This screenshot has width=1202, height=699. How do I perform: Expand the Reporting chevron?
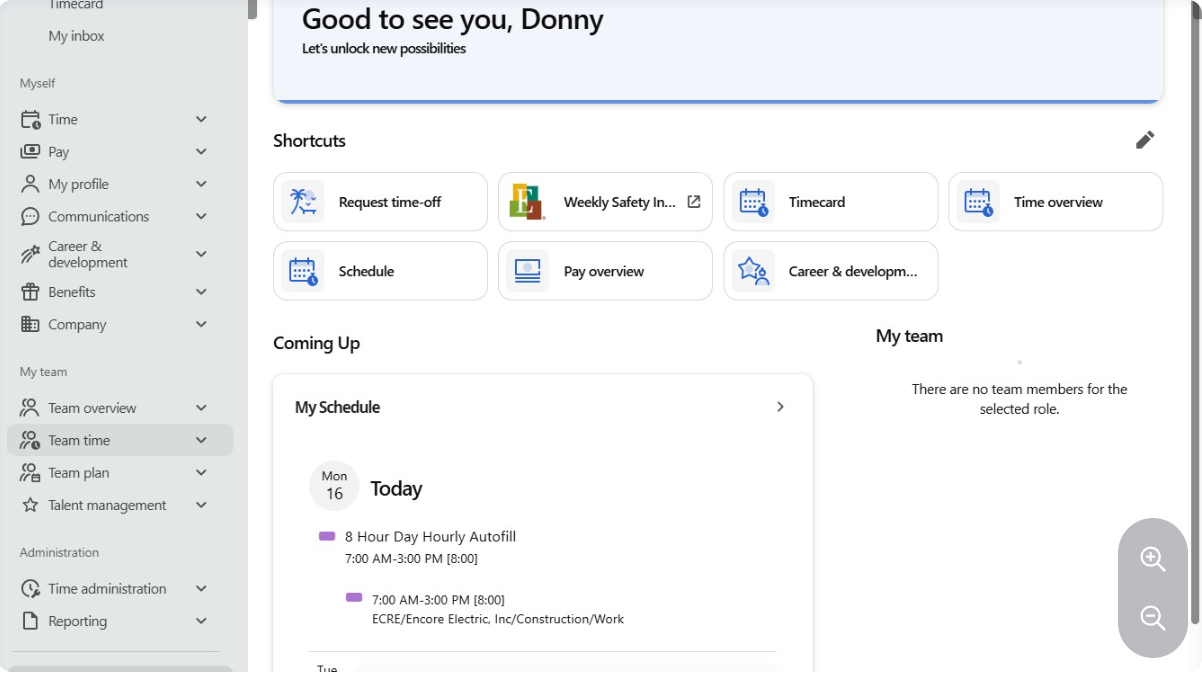pyautogui.click(x=201, y=621)
